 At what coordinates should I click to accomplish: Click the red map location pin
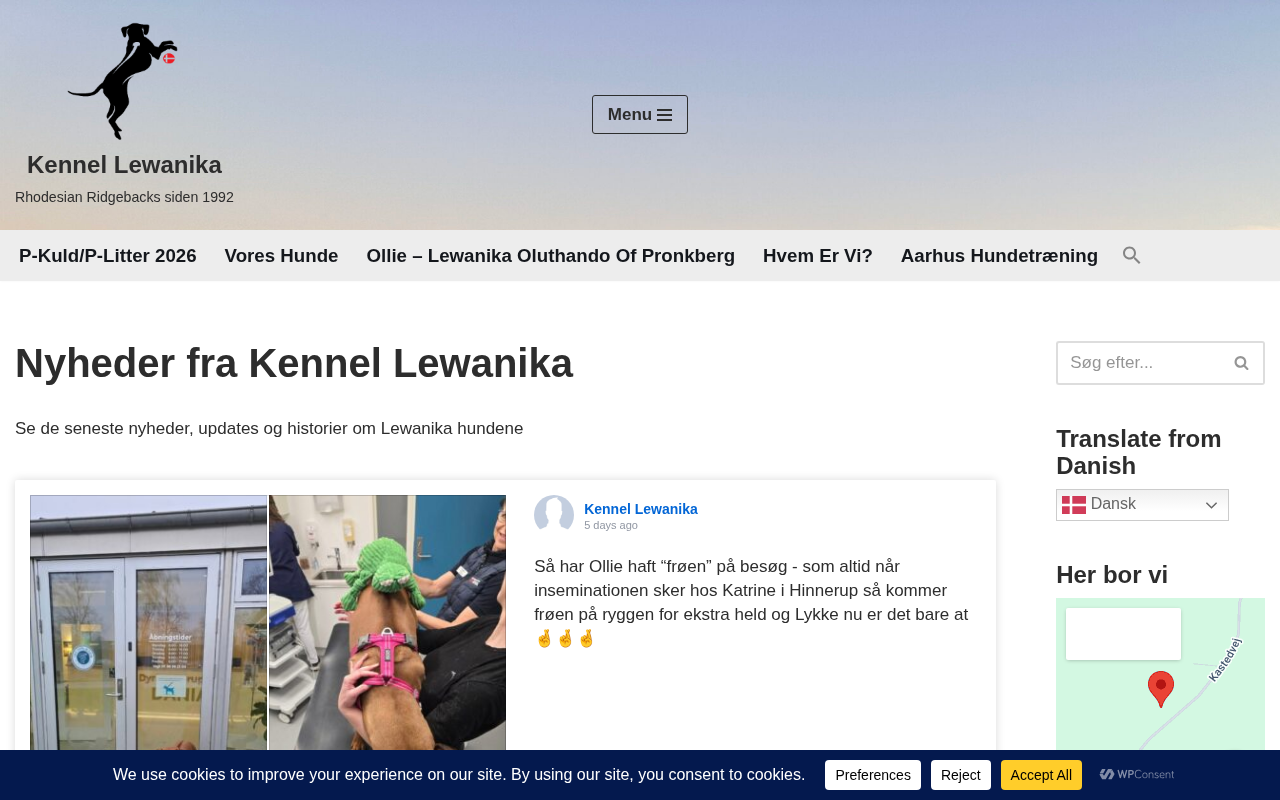click(1160, 689)
